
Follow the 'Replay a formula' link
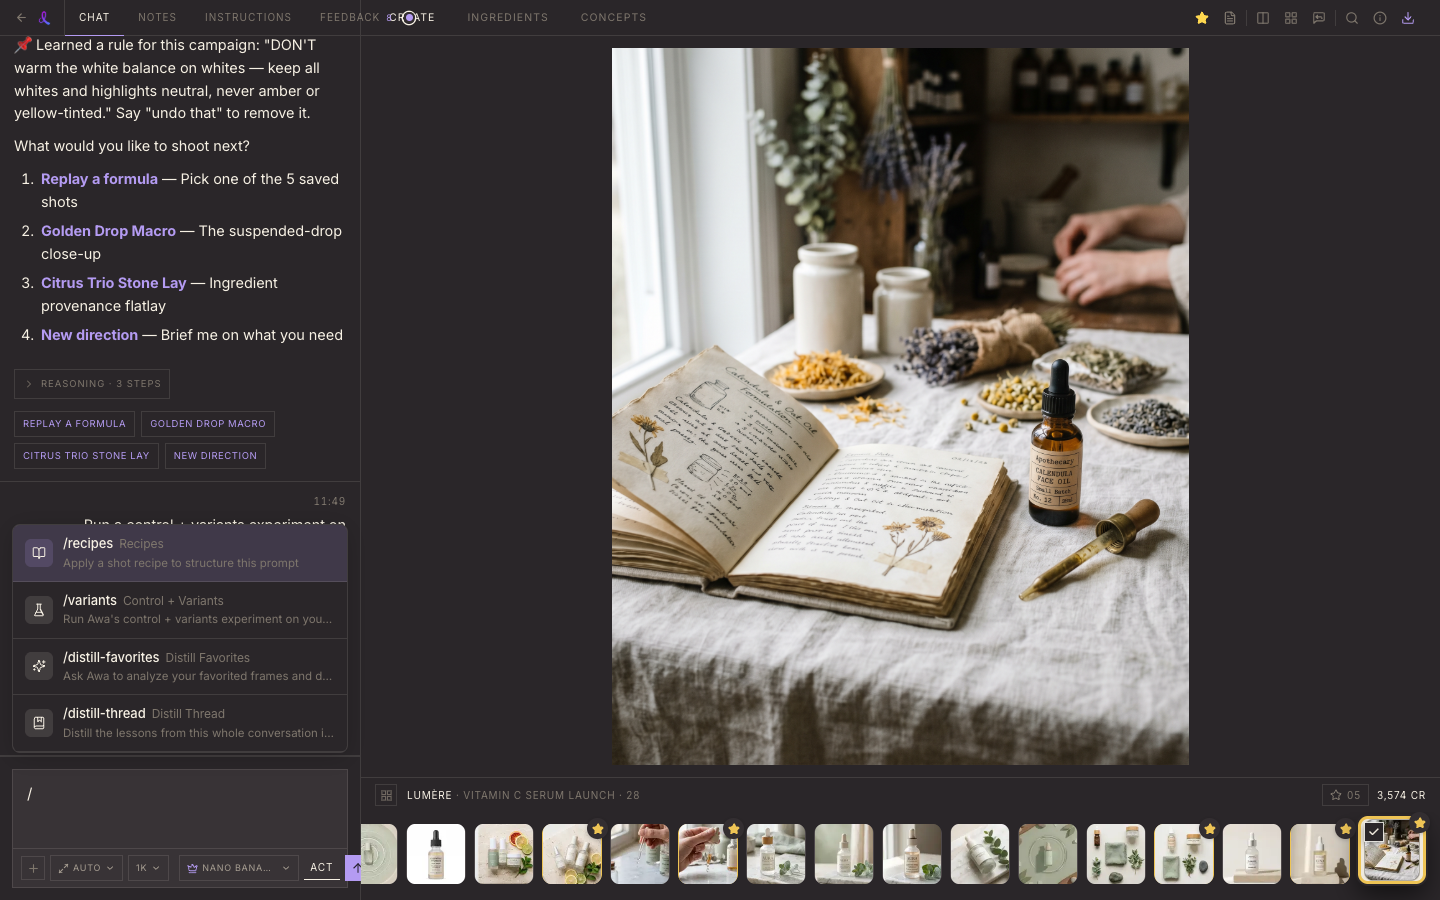pyautogui.click(x=99, y=179)
